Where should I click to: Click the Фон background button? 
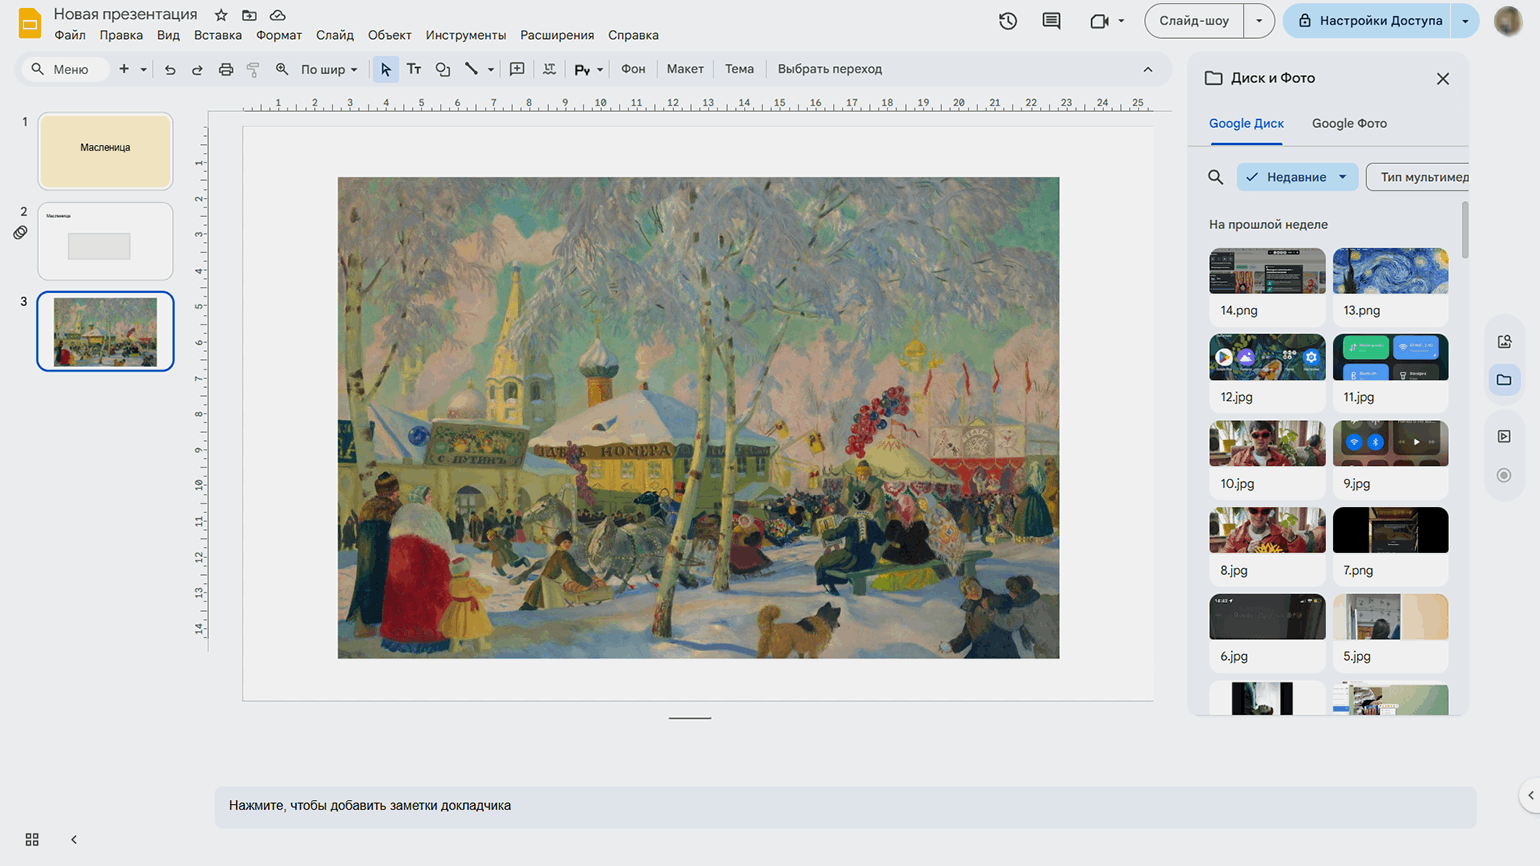[633, 69]
